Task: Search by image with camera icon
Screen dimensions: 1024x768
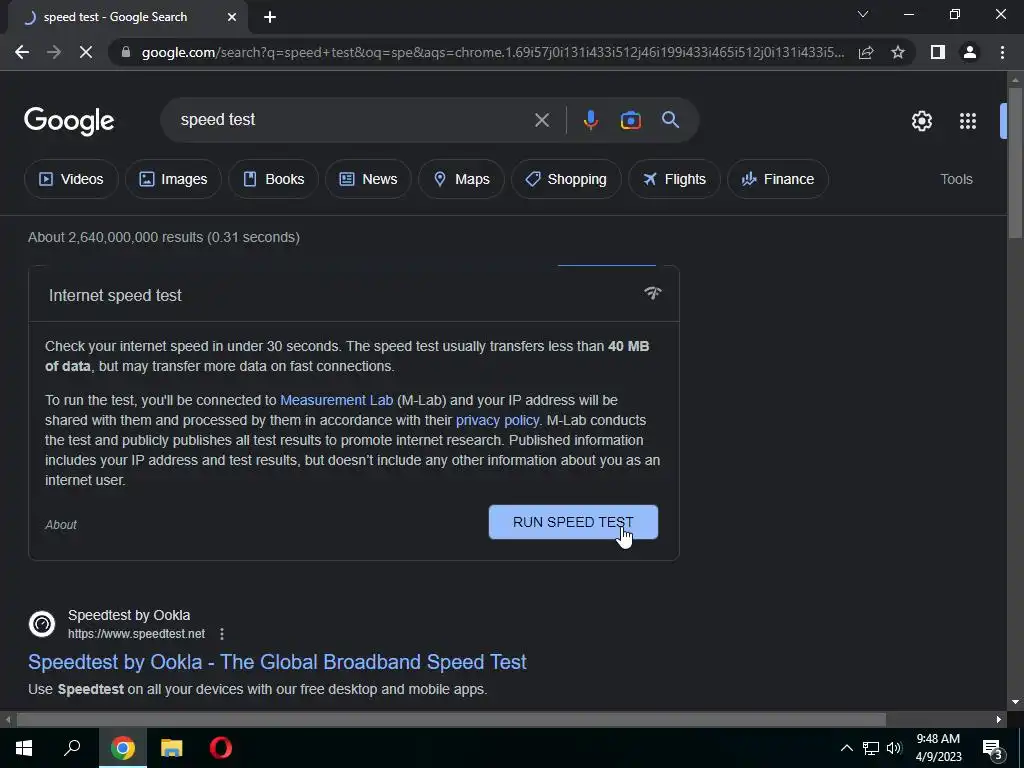Action: (630, 120)
